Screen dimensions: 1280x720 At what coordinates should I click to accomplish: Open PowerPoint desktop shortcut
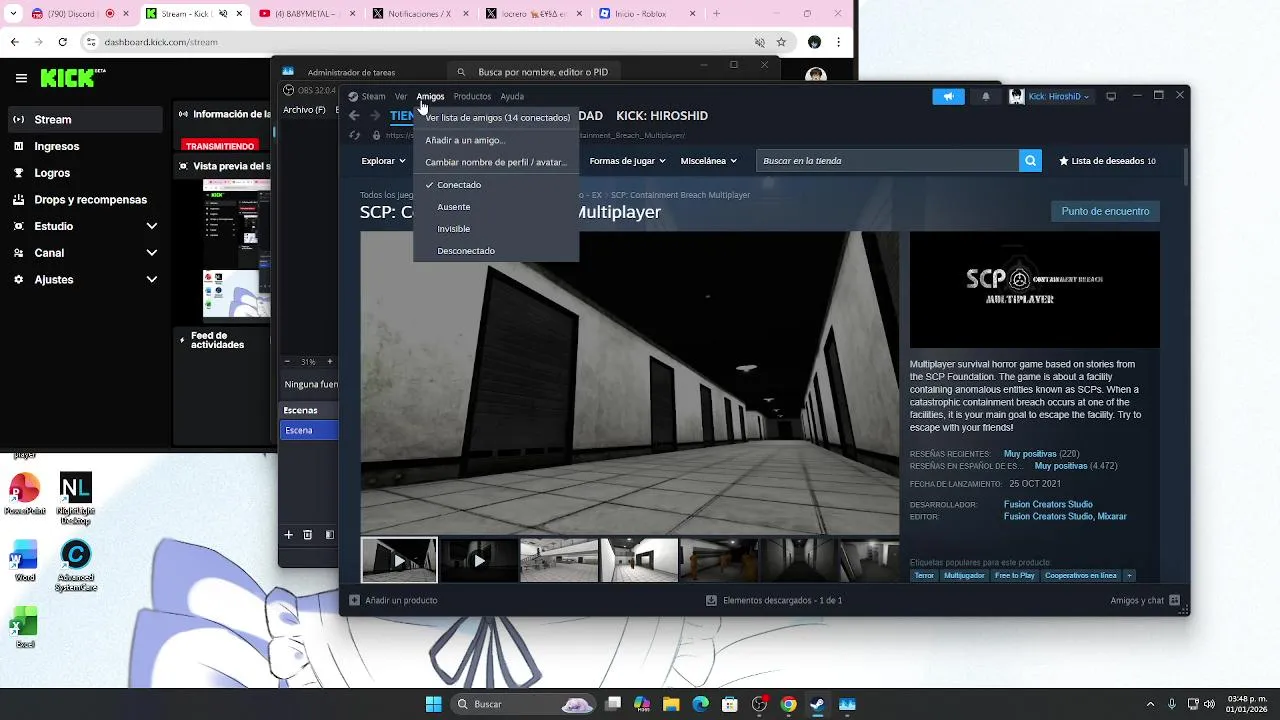point(25,493)
